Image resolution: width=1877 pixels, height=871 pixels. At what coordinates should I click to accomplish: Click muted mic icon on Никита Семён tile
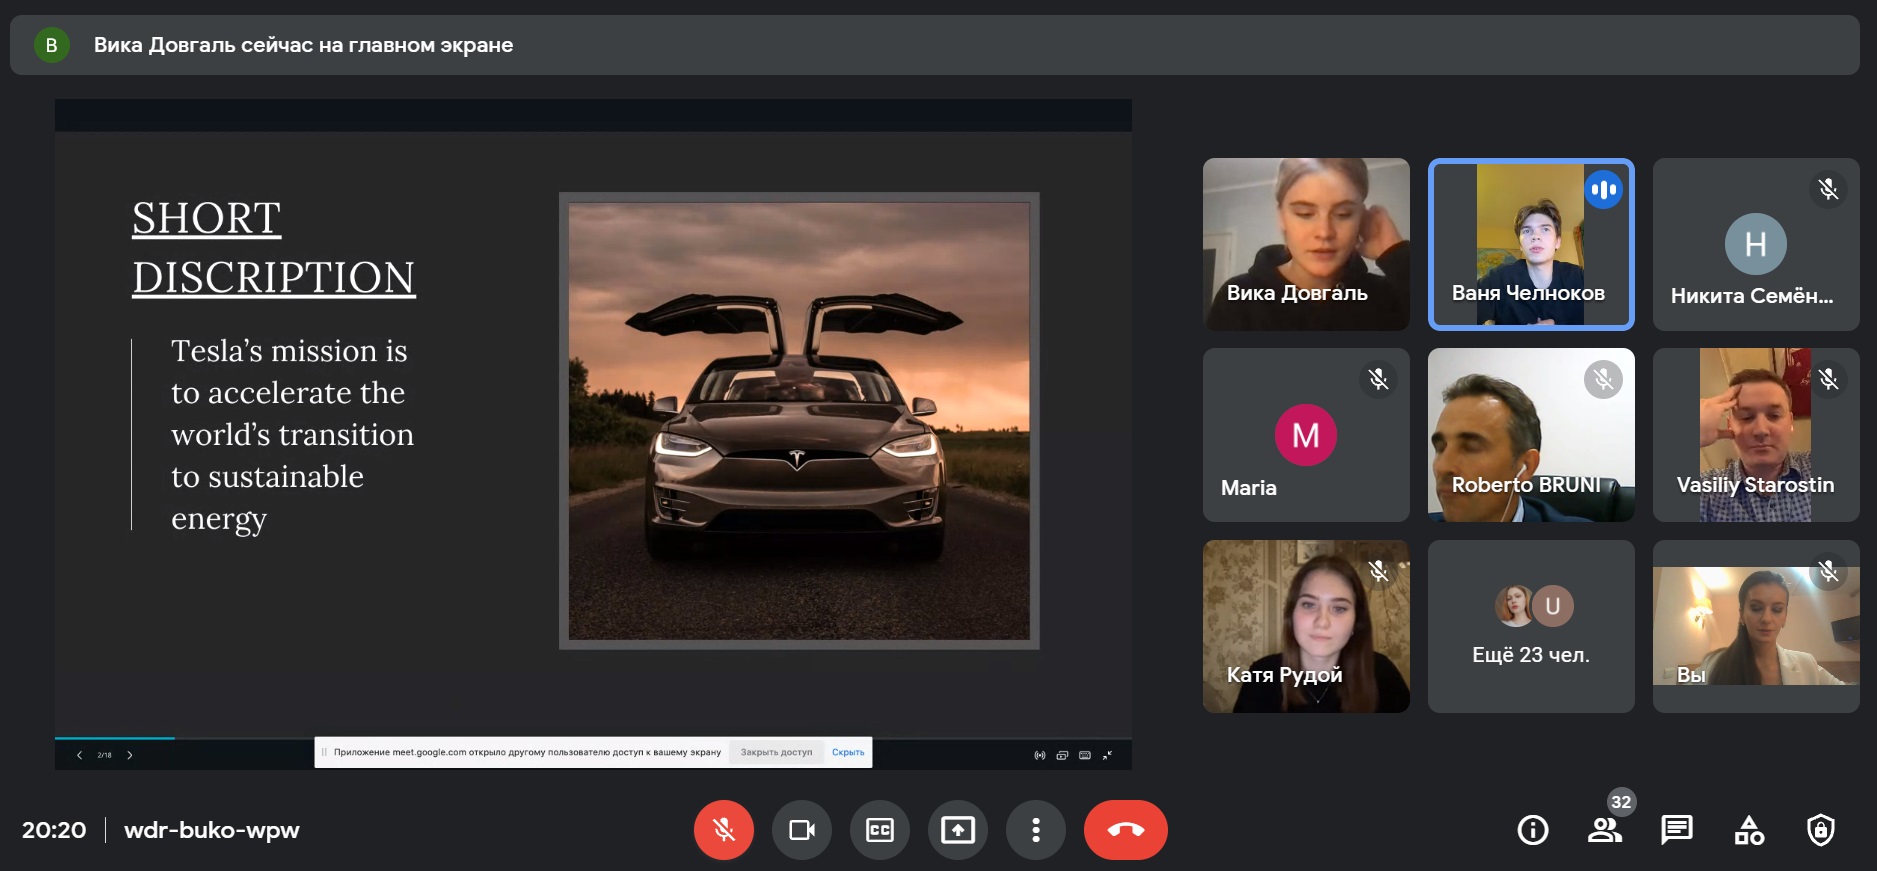tap(1828, 189)
